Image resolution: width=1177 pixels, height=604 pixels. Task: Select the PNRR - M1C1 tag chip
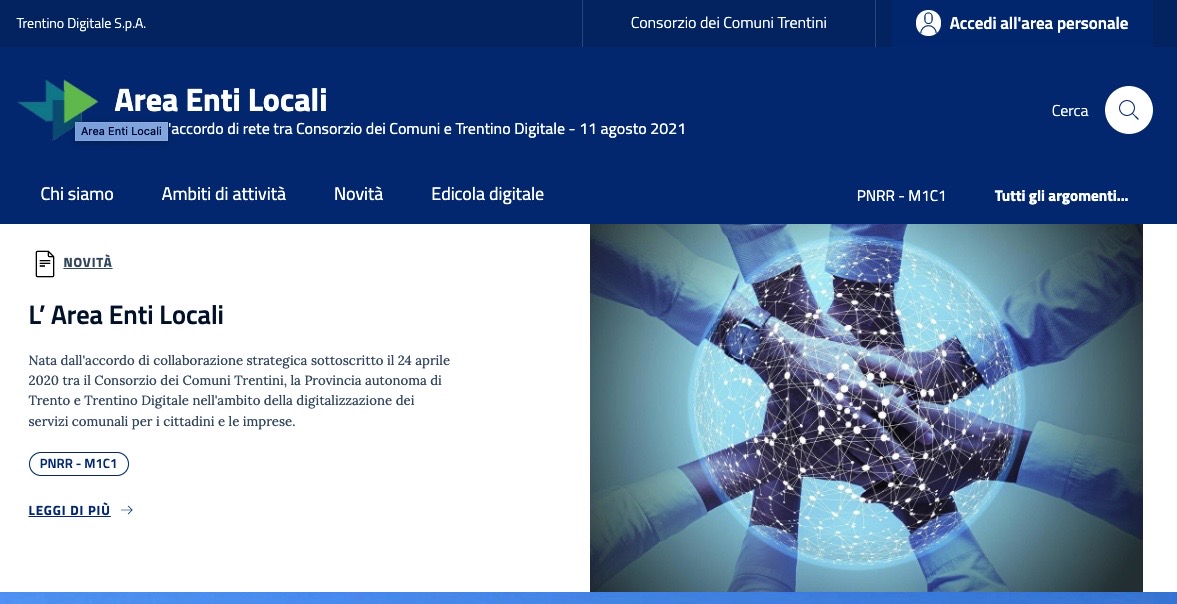tap(79, 464)
